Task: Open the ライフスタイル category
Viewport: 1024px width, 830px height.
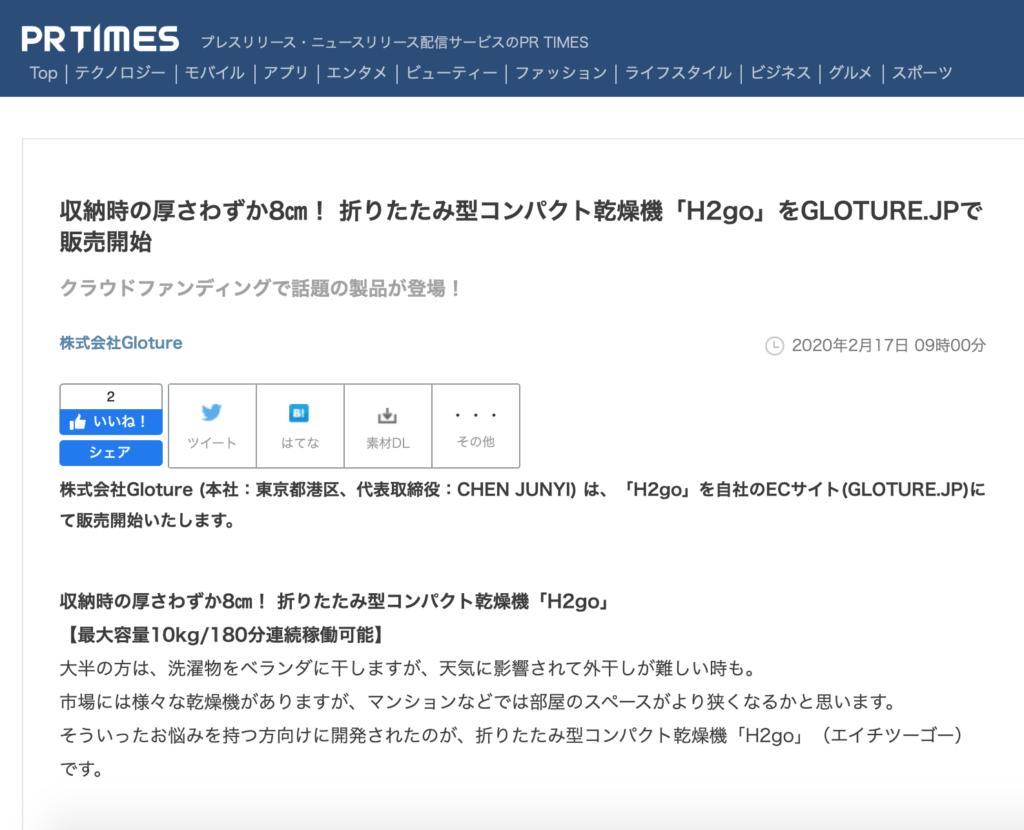Action: 678,72
